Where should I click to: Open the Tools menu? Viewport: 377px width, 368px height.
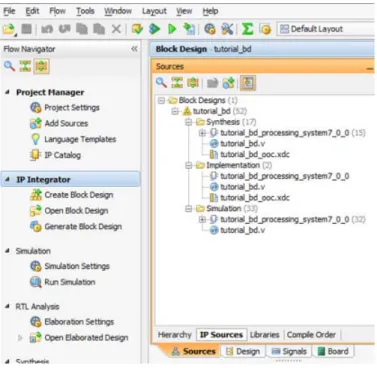85,11
